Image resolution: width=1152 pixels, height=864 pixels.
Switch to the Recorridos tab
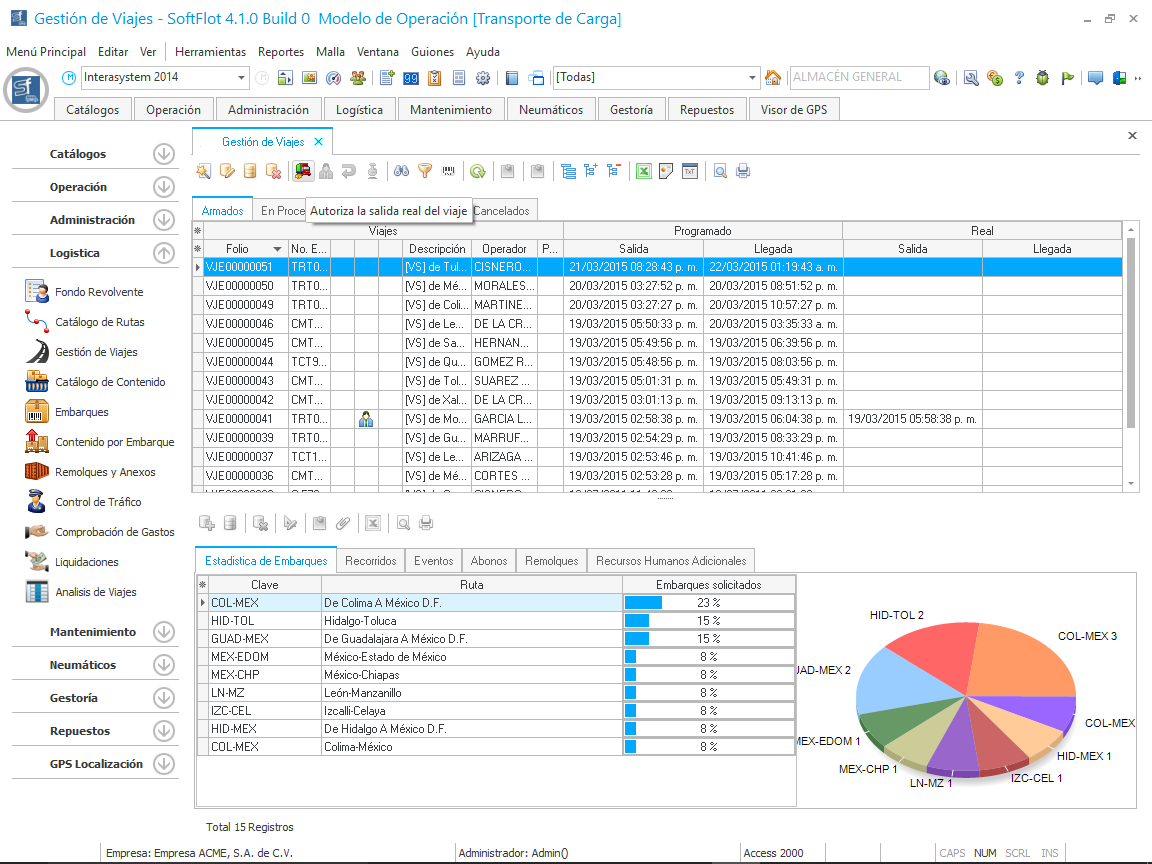(x=370, y=561)
